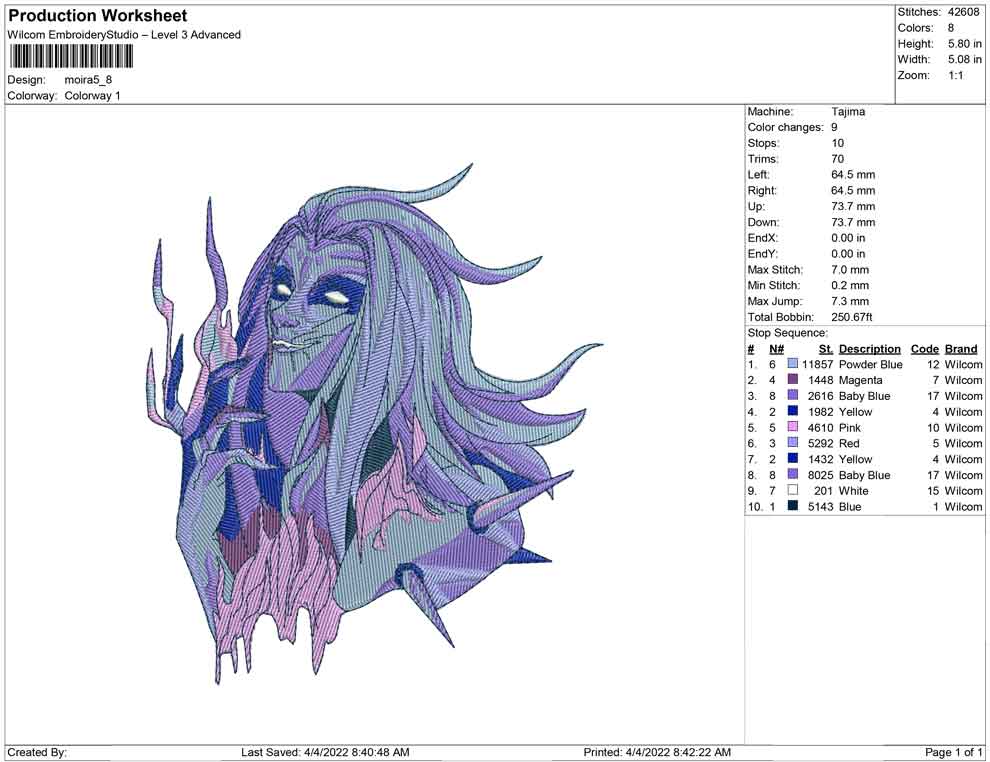Click the Red-labeled swatch in stop 6
This screenshot has height=762, width=990.
pos(792,444)
